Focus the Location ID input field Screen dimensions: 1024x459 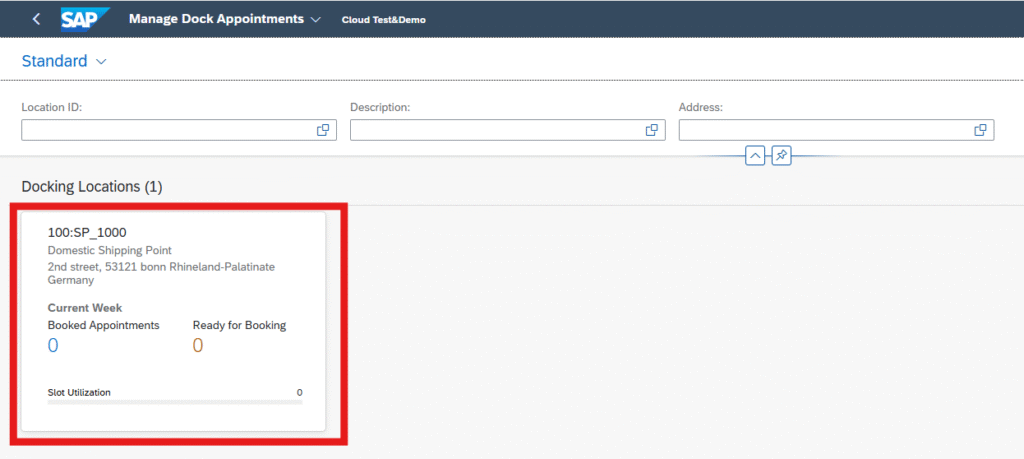[179, 130]
